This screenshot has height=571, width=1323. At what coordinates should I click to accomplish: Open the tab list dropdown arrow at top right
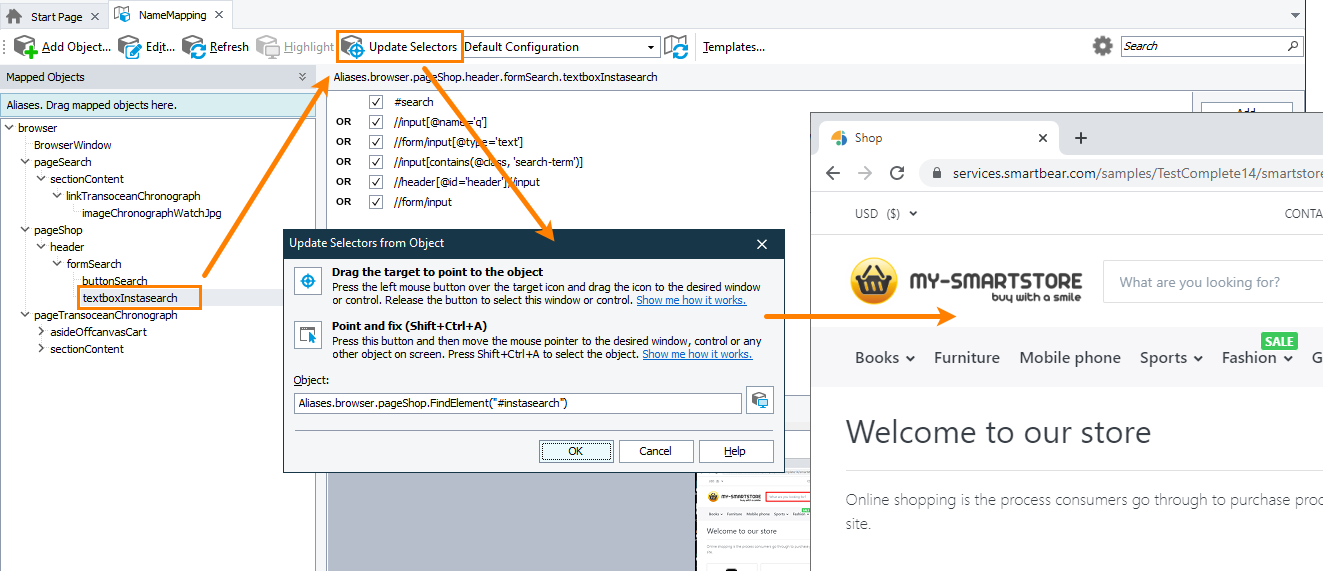coord(1295,16)
